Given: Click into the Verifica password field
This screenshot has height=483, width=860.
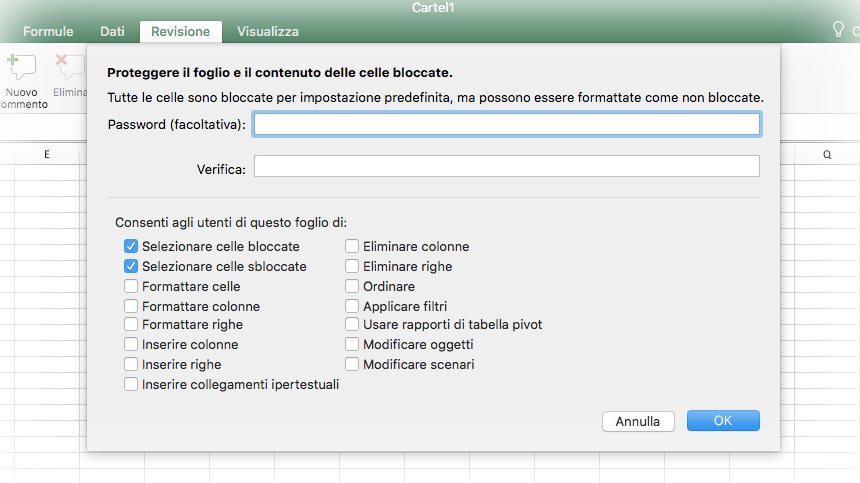Looking at the screenshot, I should point(506,166).
